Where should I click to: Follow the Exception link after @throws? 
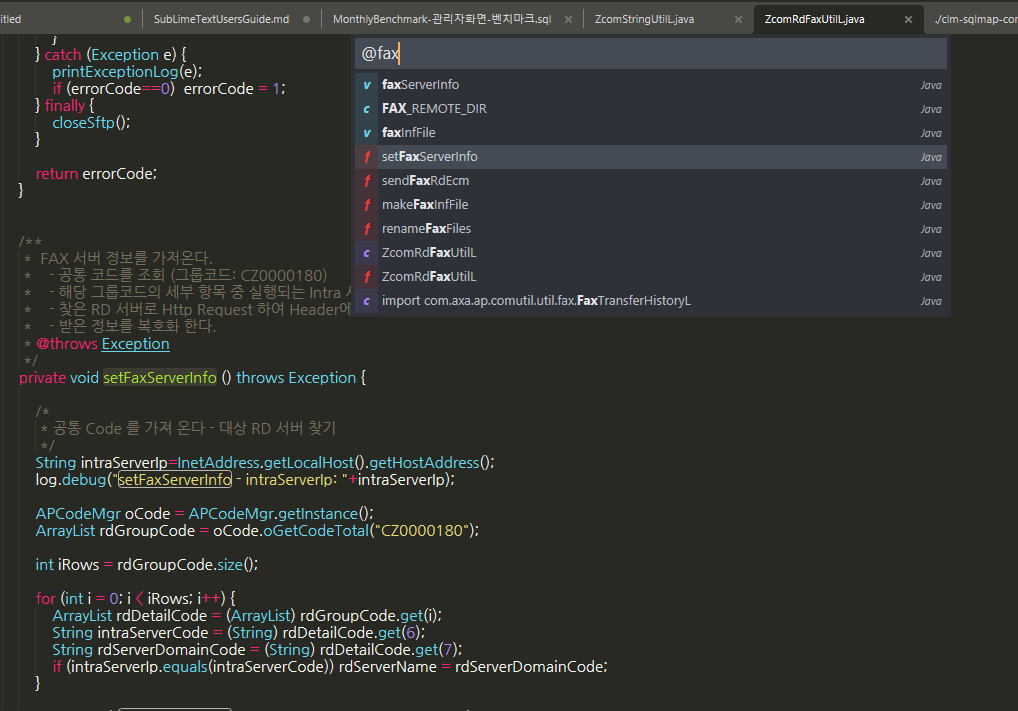(x=136, y=344)
